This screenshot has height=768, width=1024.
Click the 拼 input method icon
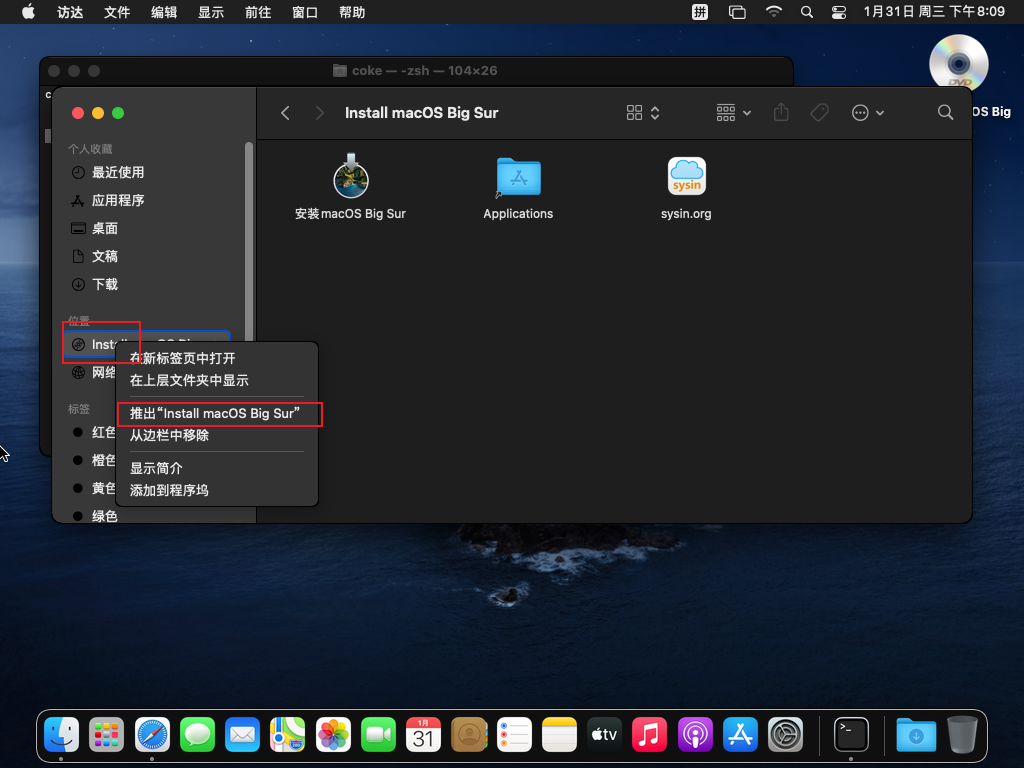coord(700,12)
